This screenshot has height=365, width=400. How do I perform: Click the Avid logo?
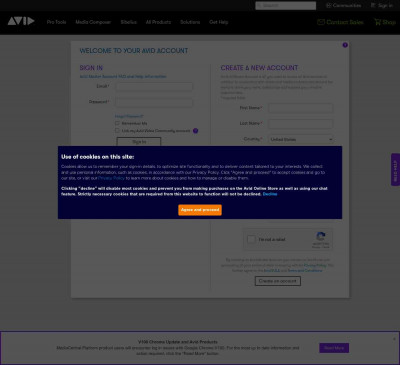pos(21,21)
